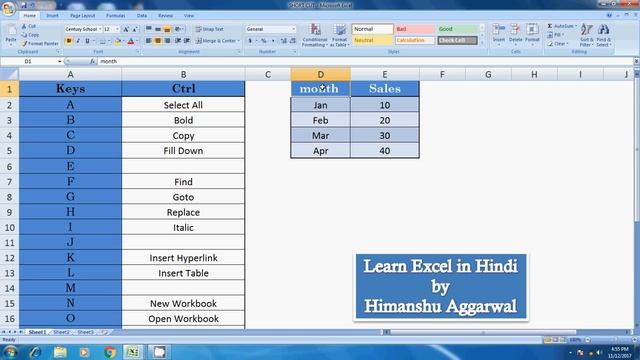
Task: Apply the Percent Style icon
Action: click(264, 41)
